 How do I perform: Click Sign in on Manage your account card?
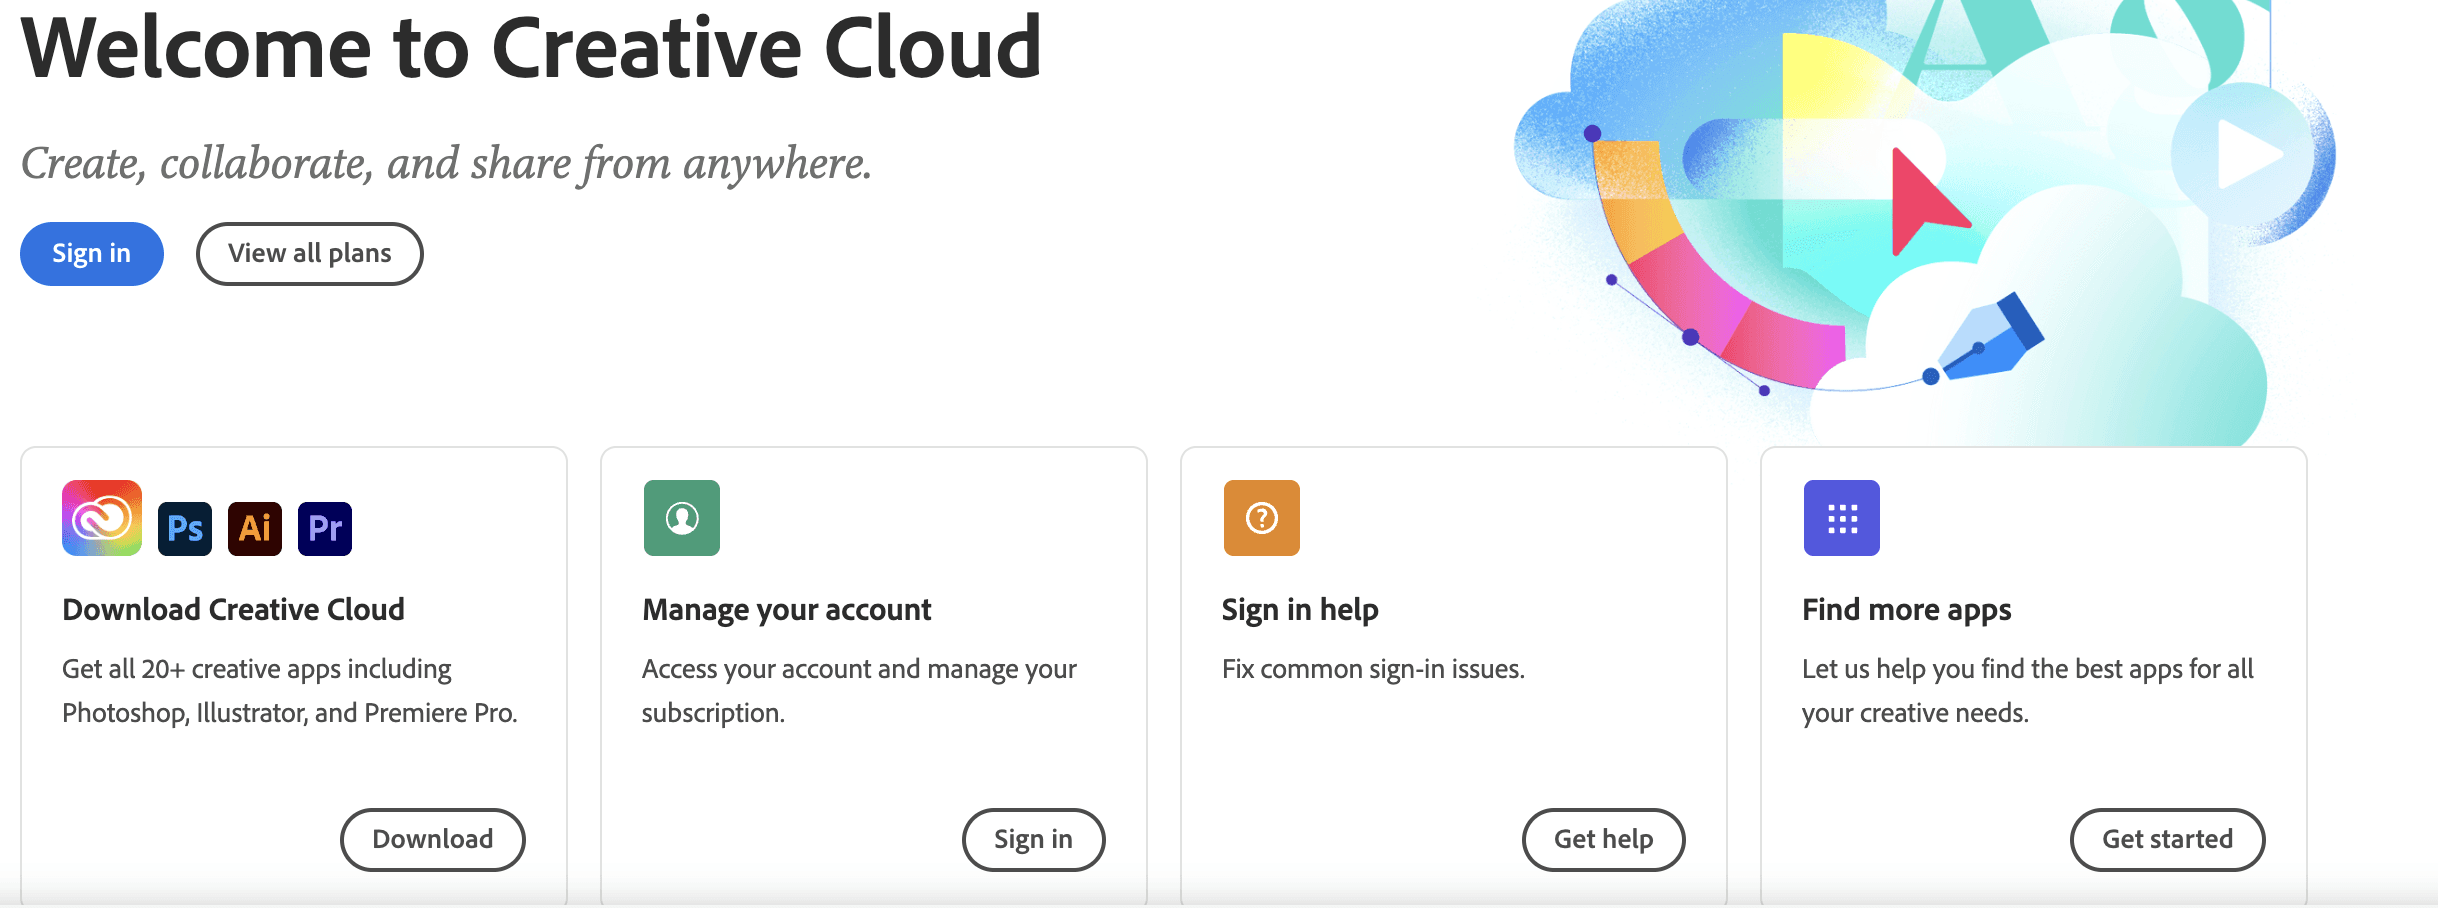pyautogui.click(x=1033, y=840)
